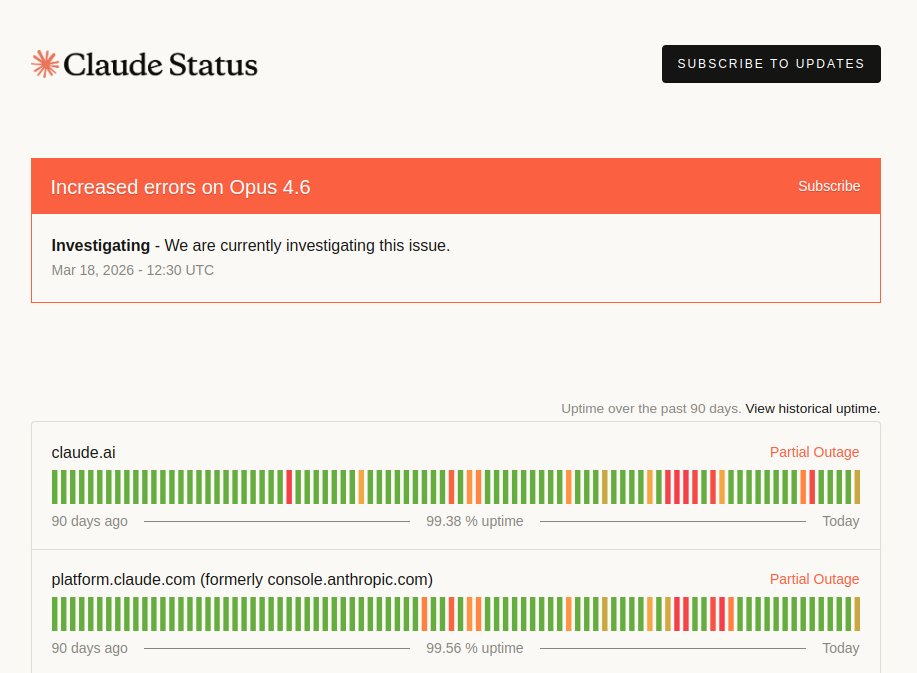917x673 pixels.
Task: Click the Subscribe to Updates button
Action: click(x=771, y=64)
